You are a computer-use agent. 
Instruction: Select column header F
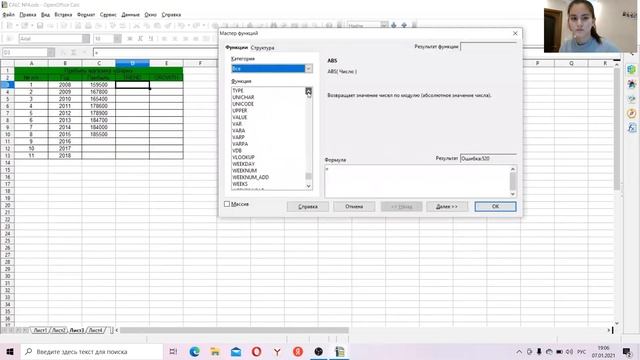click(200, 63)
